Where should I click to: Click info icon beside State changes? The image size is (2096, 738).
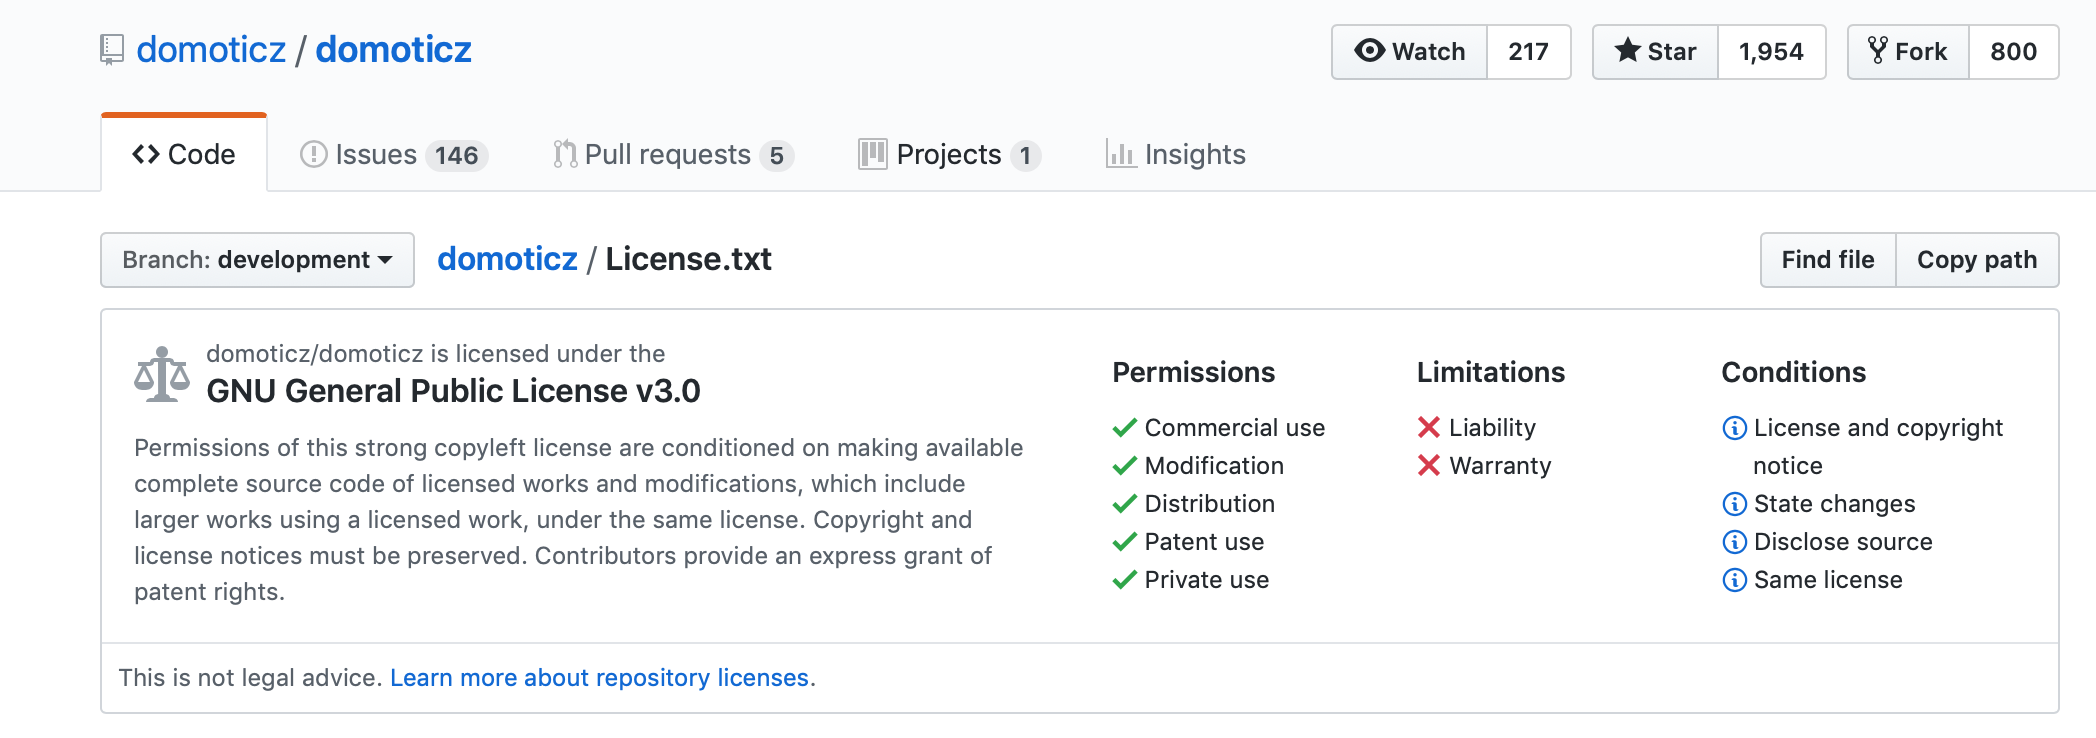pos(1734,504)
